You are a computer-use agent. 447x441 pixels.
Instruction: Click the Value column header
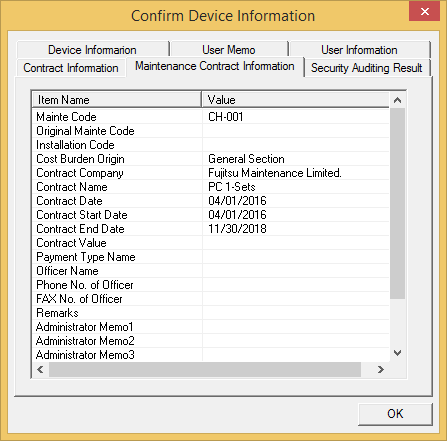pyautogui.click(x=295, y=100)
